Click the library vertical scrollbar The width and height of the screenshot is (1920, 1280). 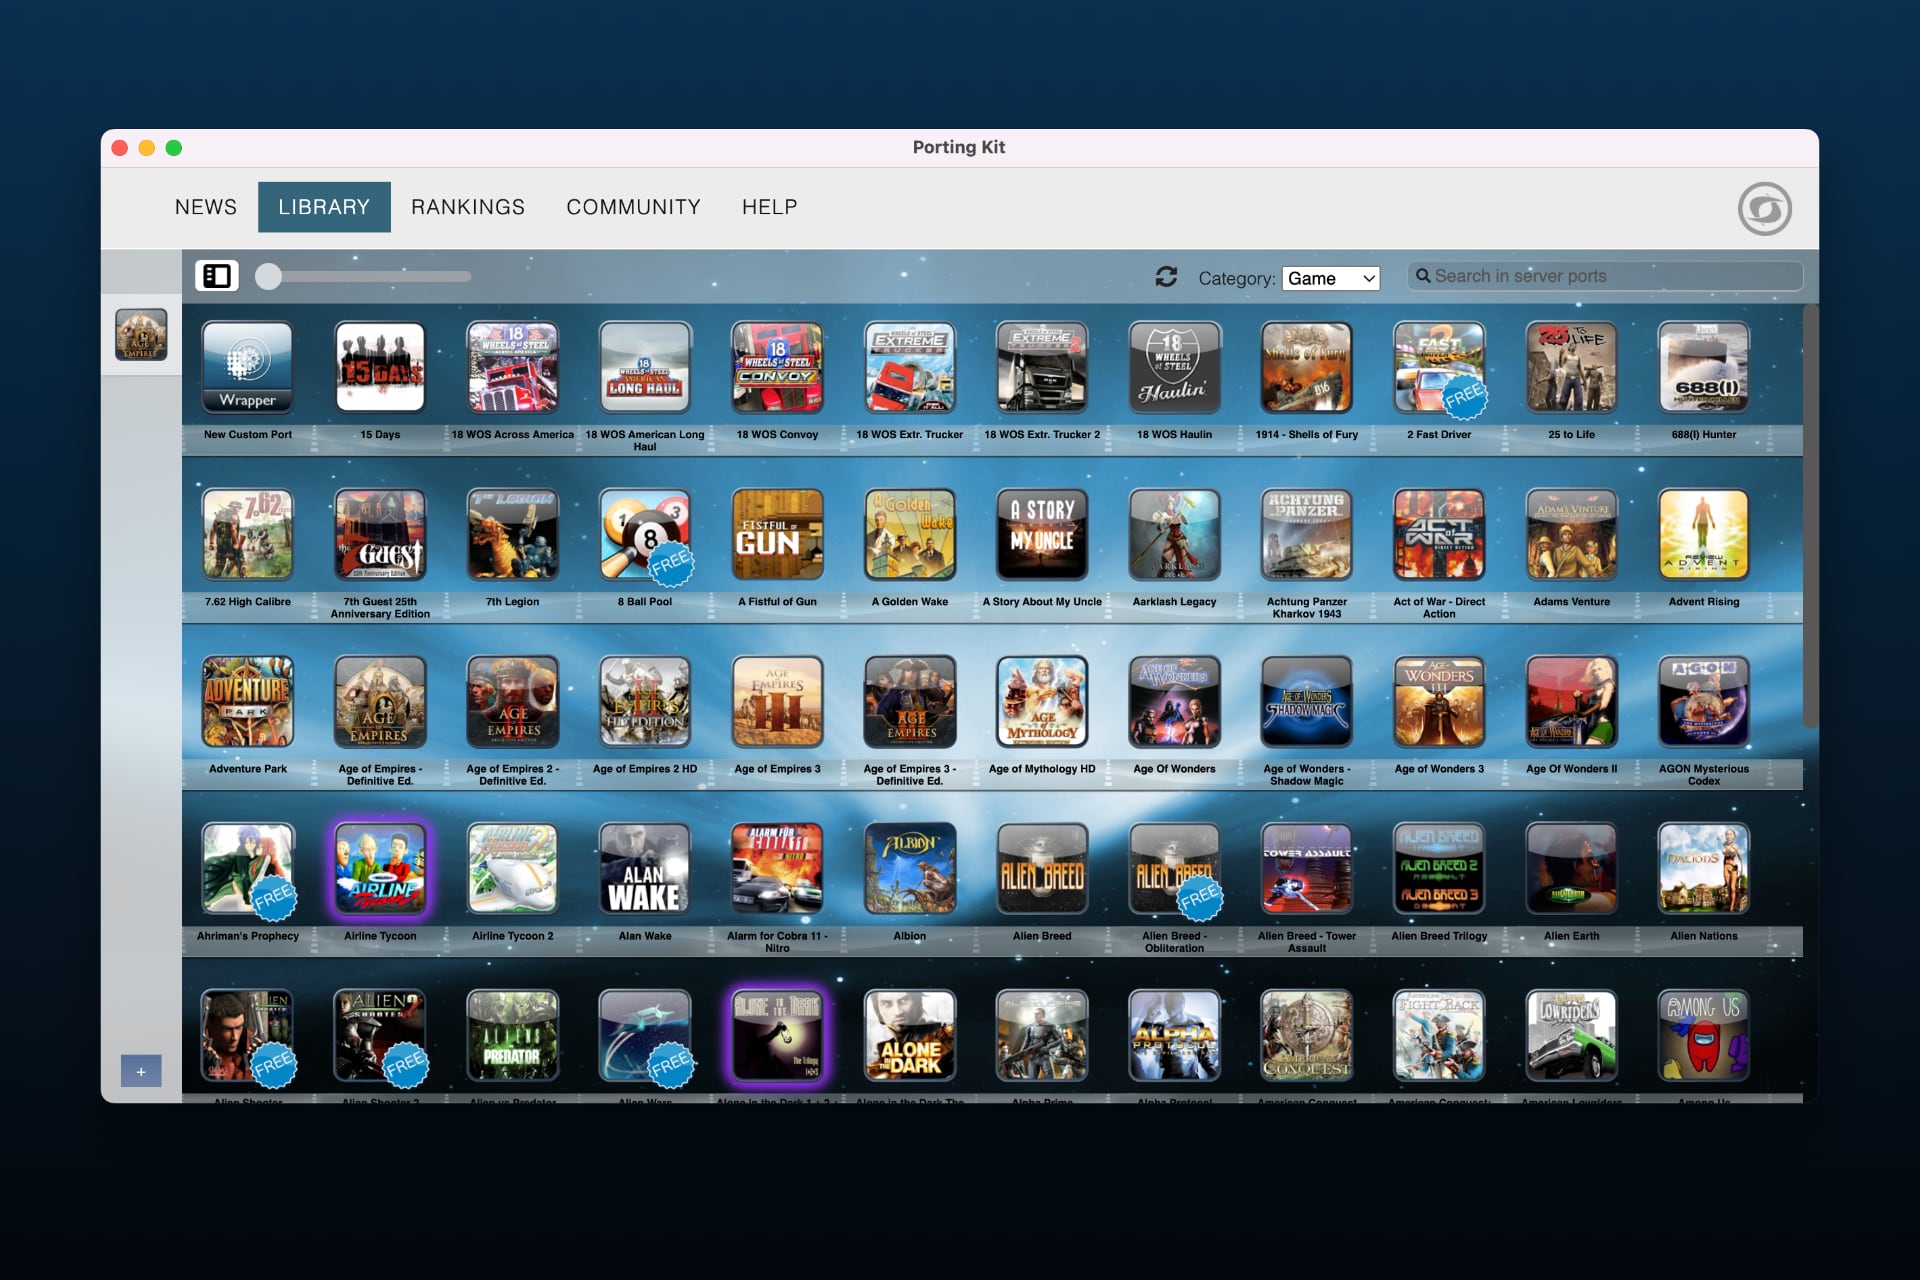pos(1810,516)
